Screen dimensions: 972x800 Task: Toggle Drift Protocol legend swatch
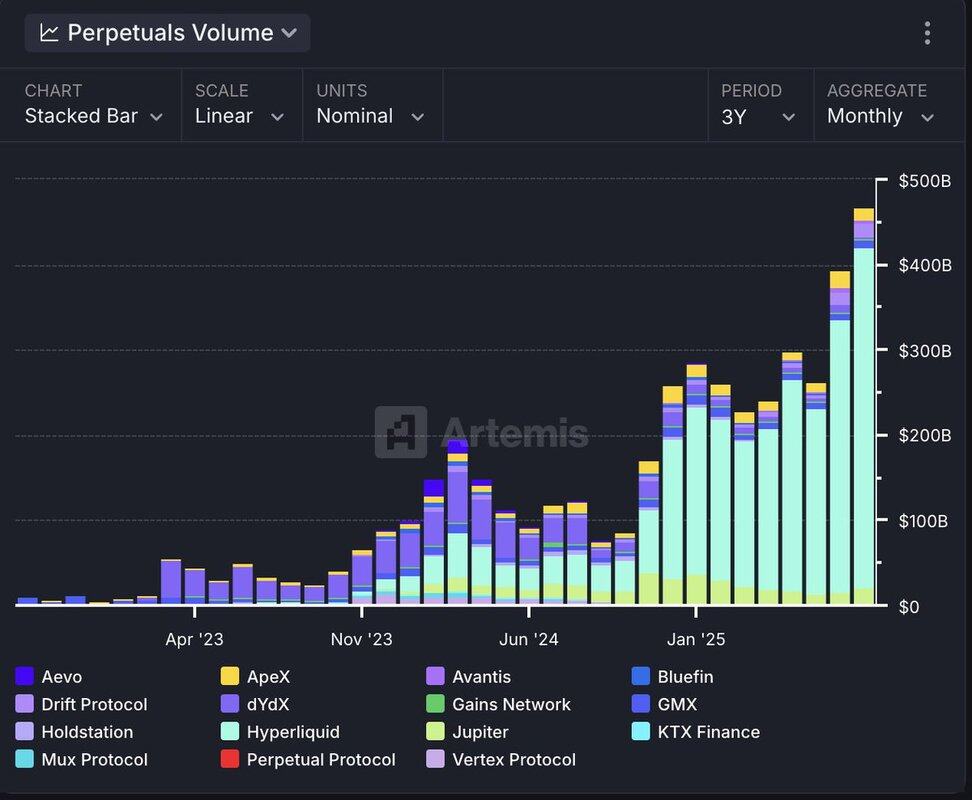pos(24,704)
